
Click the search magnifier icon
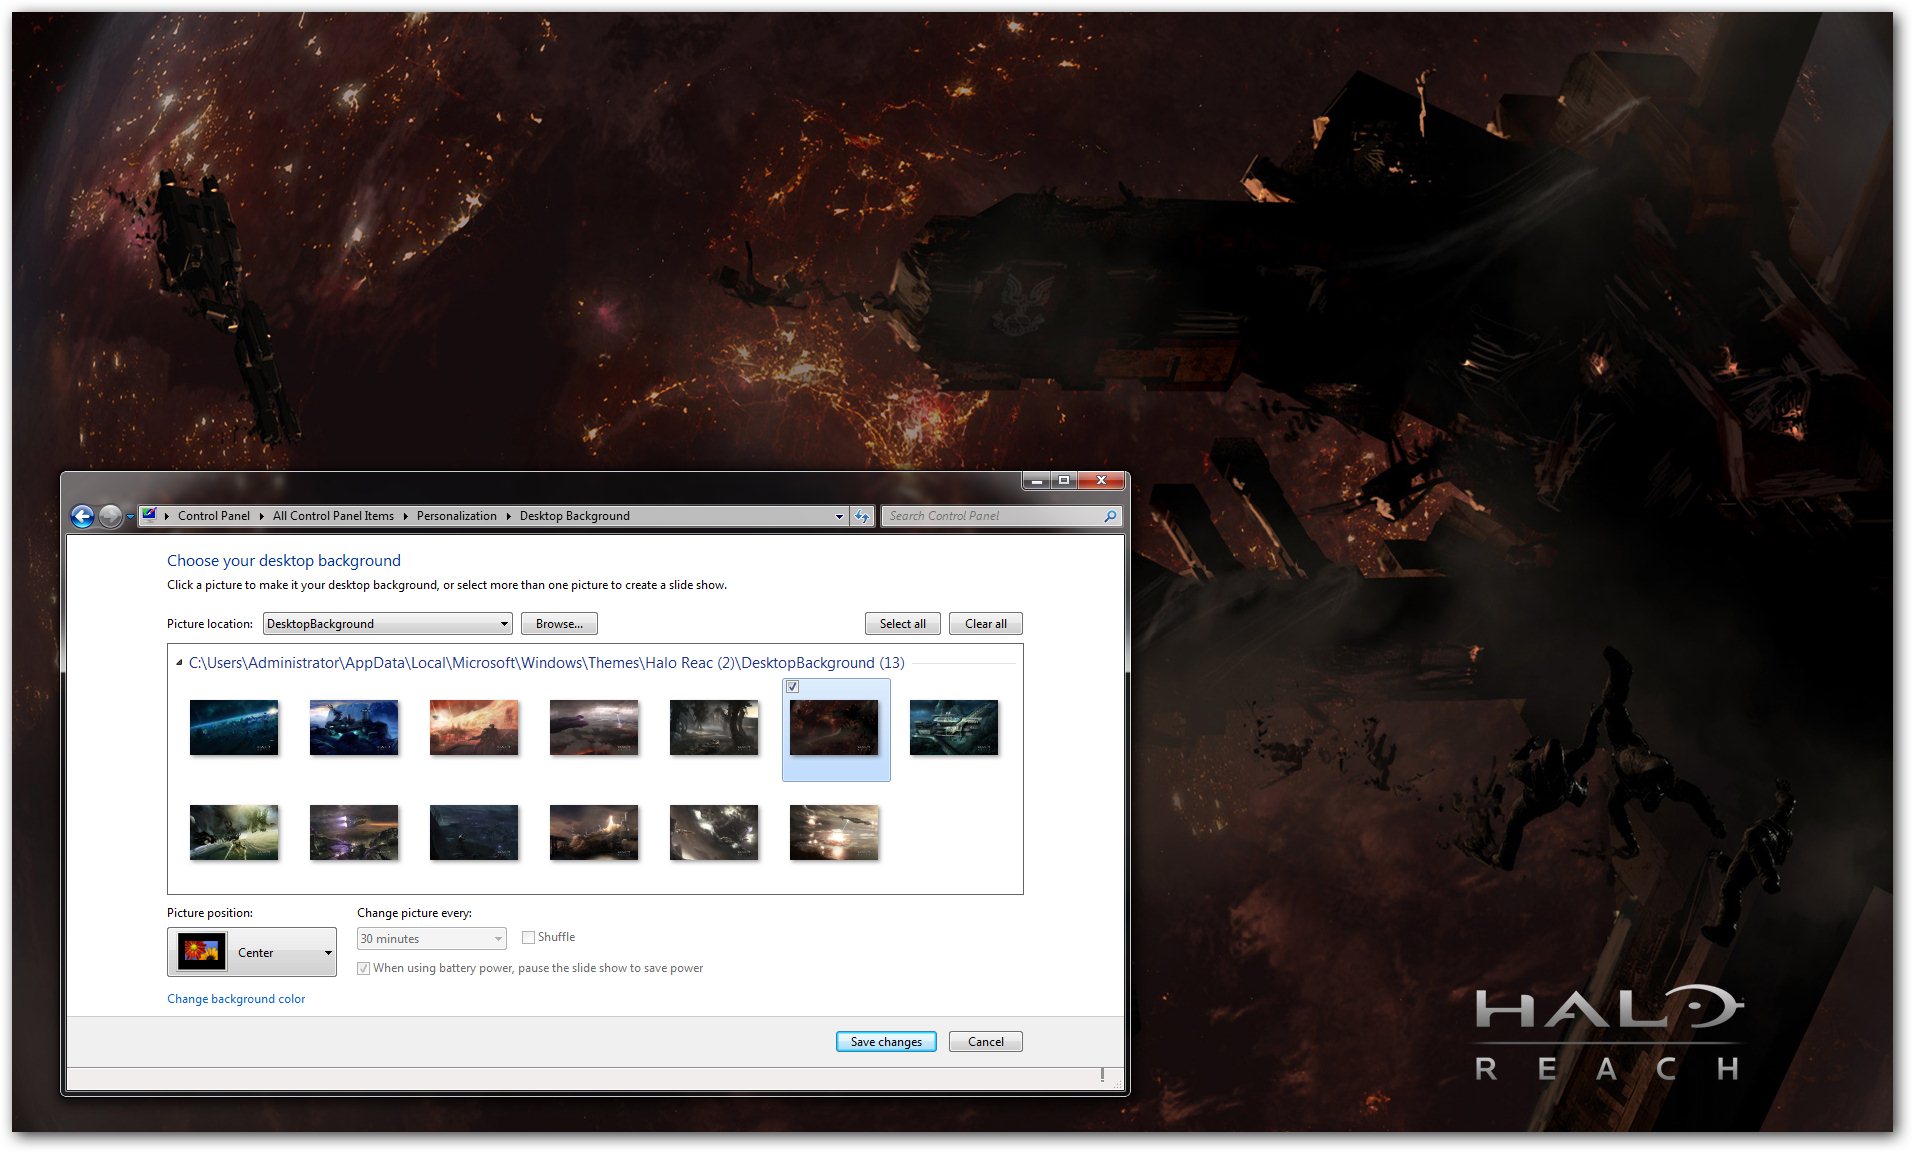[1110, 516]
